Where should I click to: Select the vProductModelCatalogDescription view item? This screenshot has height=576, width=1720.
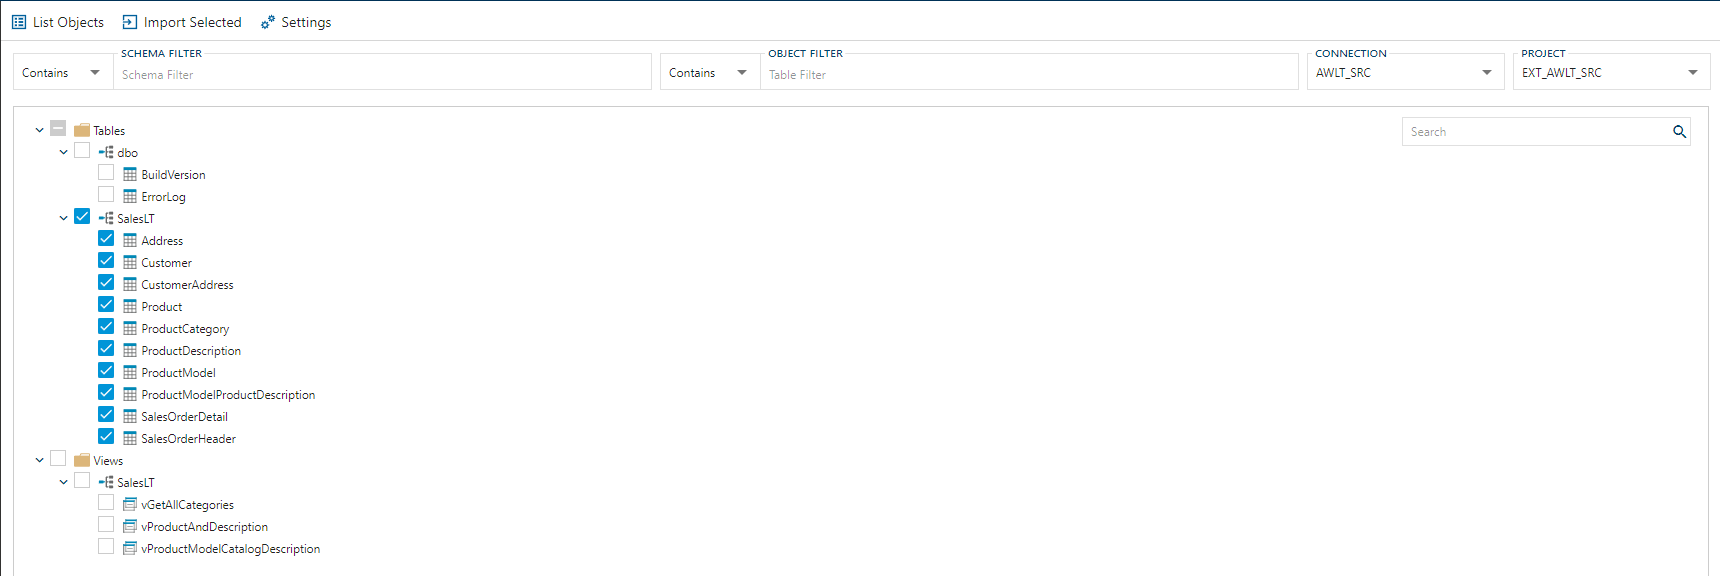coord(230,549)
